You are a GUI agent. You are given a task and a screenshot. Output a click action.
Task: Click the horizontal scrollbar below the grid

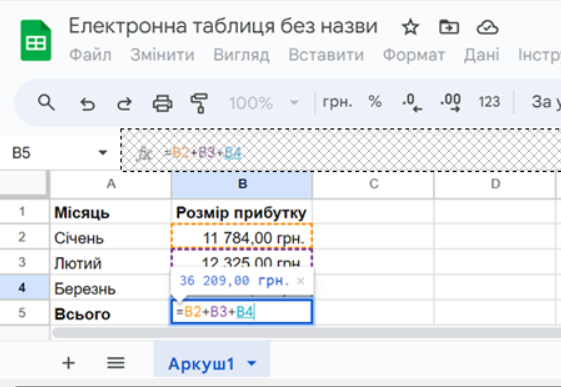click(x=307, y=333)
